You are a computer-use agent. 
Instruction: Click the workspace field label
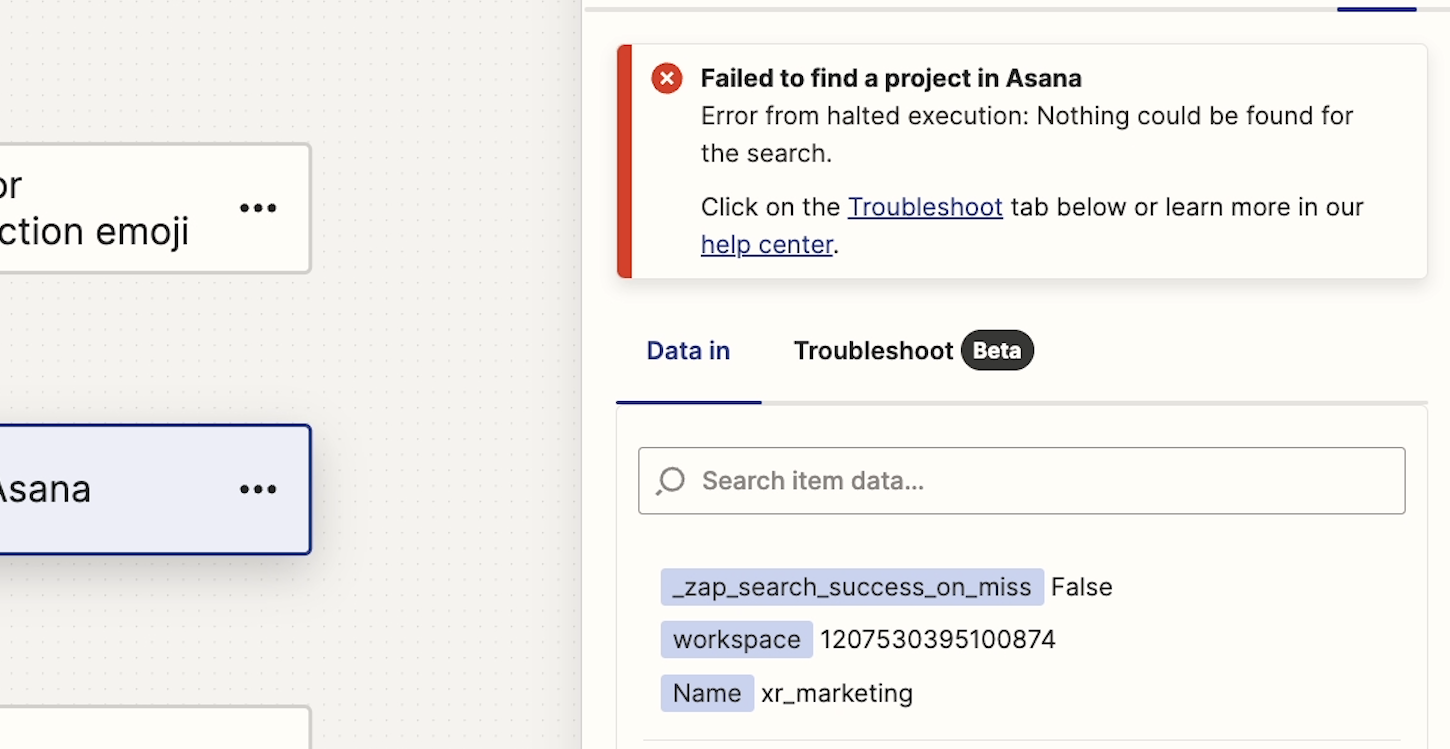click(737, 640)
